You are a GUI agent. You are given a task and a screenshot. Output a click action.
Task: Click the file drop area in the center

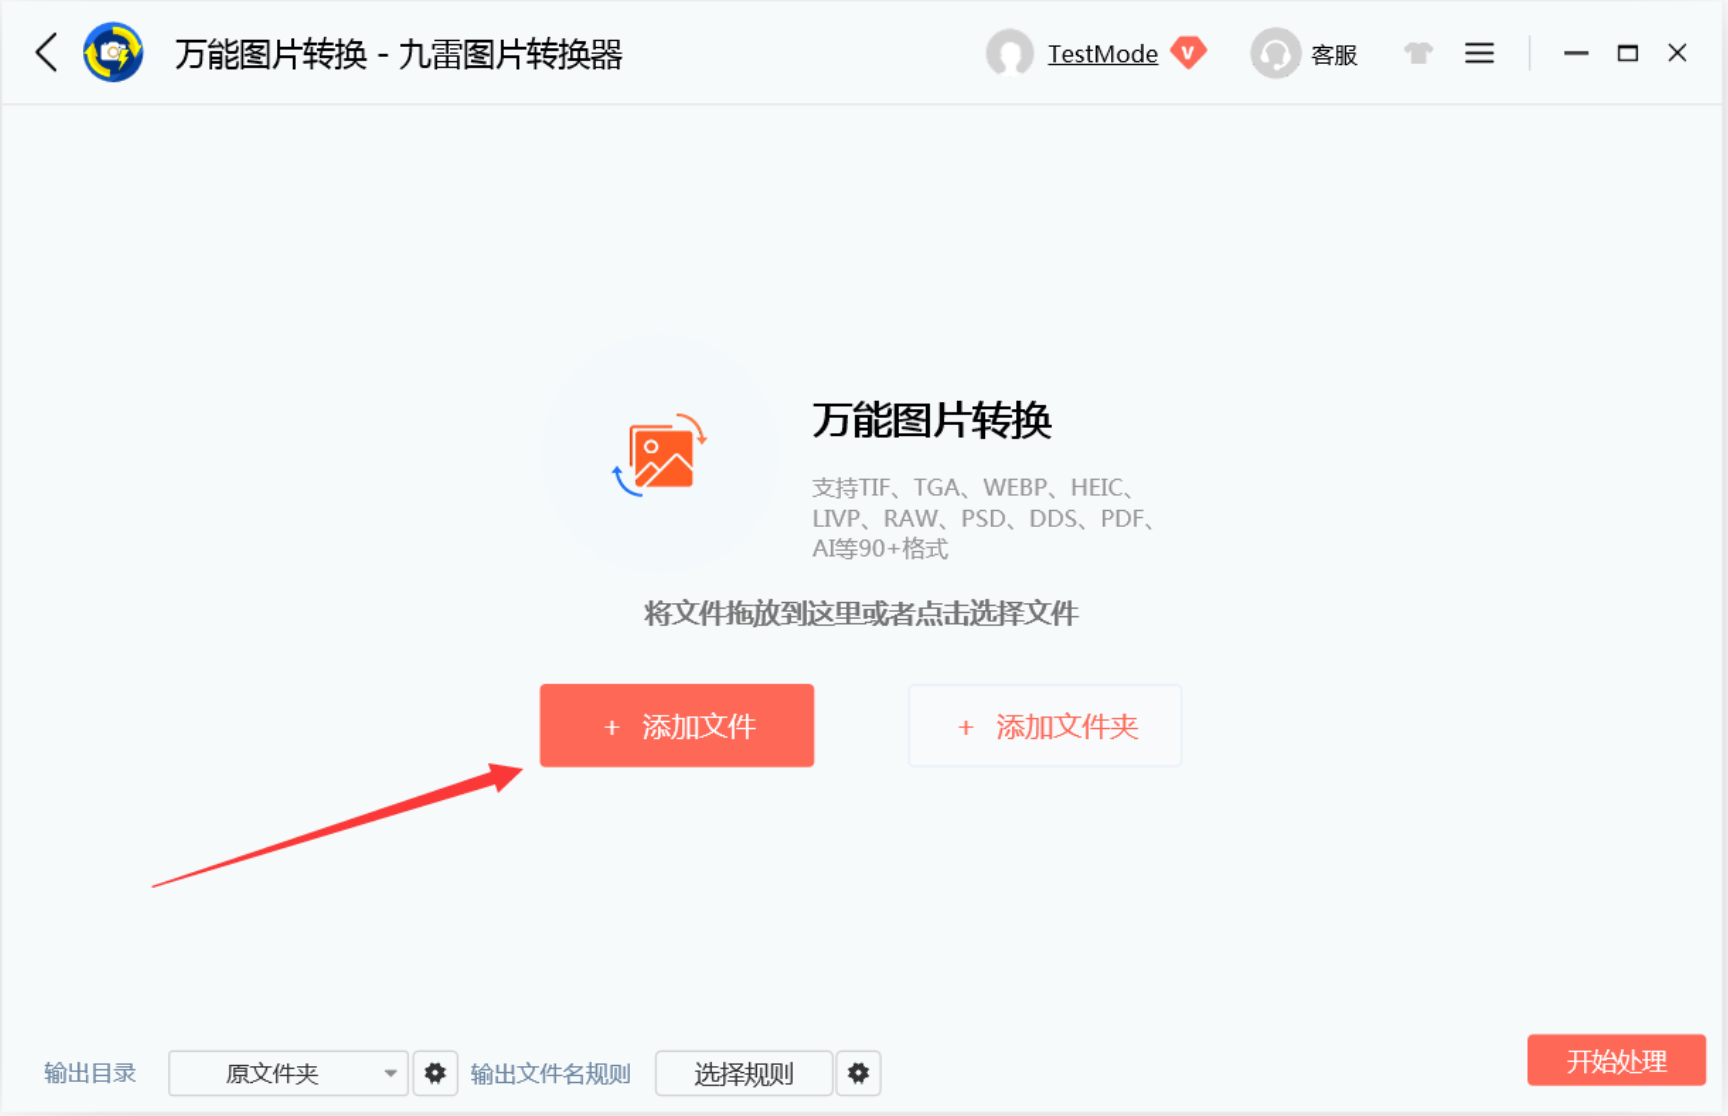coord(860,613)
